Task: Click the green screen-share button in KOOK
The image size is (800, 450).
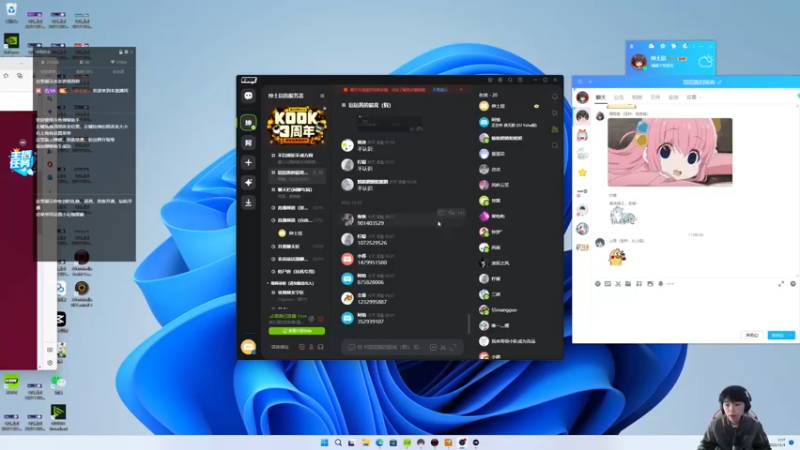Action: pyautogui.click(x=297, y=331)
